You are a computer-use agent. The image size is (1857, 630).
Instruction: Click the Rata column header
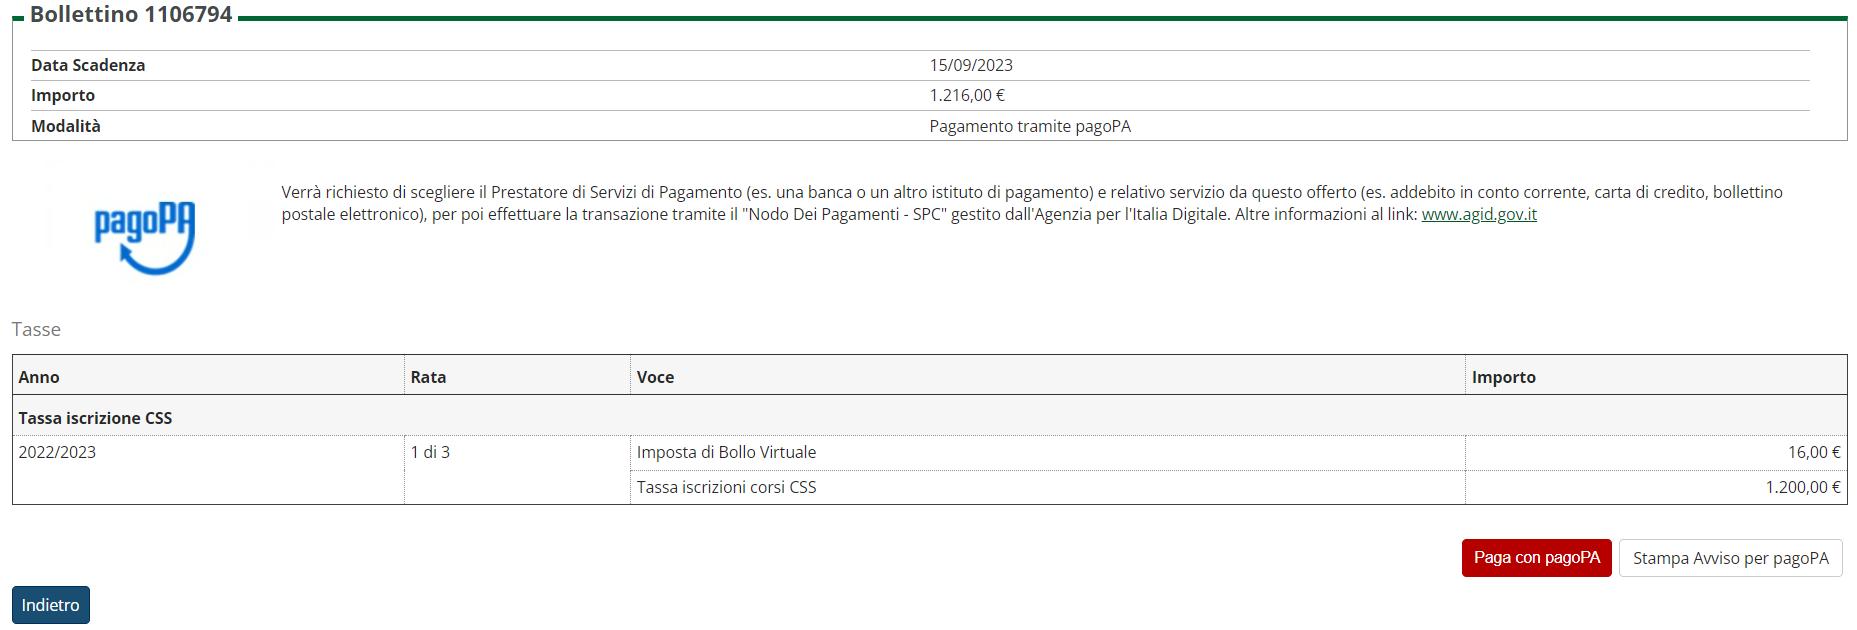pyautogui.click(x=428, y=377)
